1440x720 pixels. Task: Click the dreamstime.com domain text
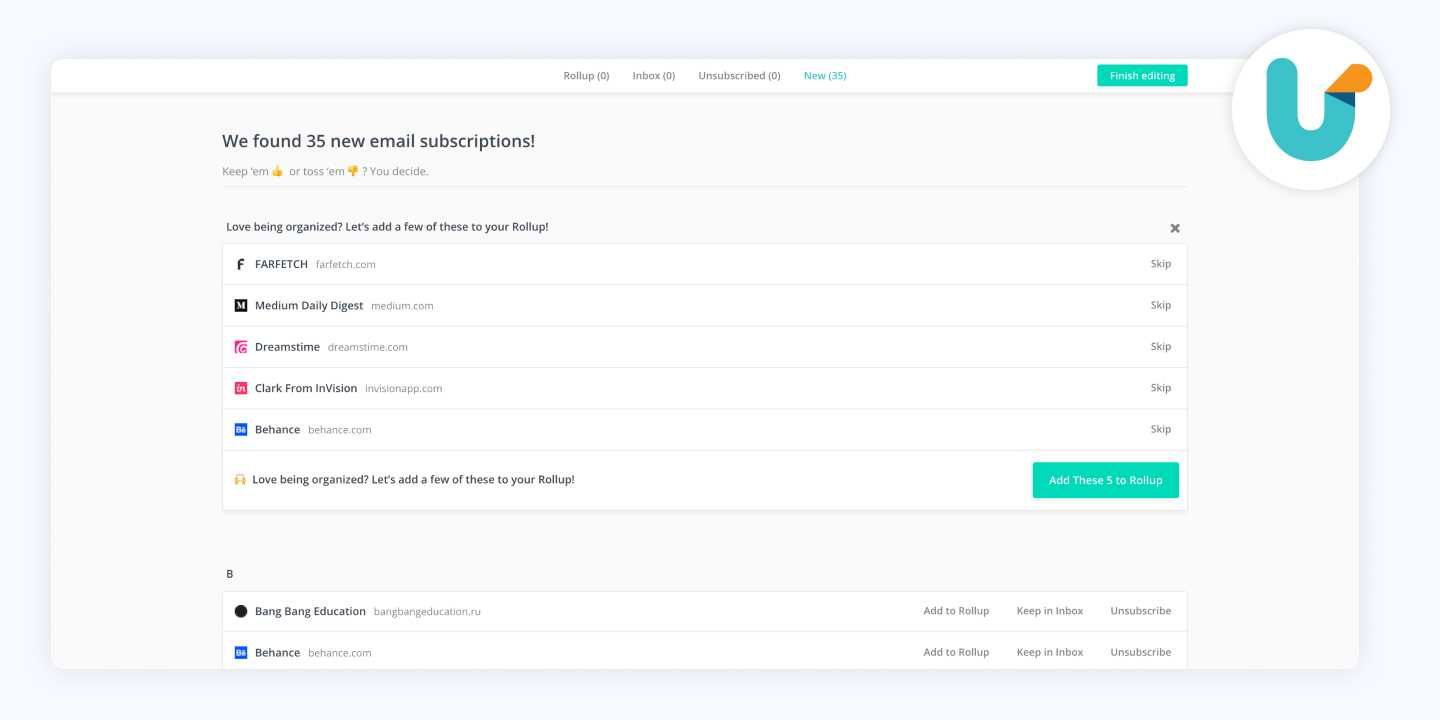tap(368, 347)
